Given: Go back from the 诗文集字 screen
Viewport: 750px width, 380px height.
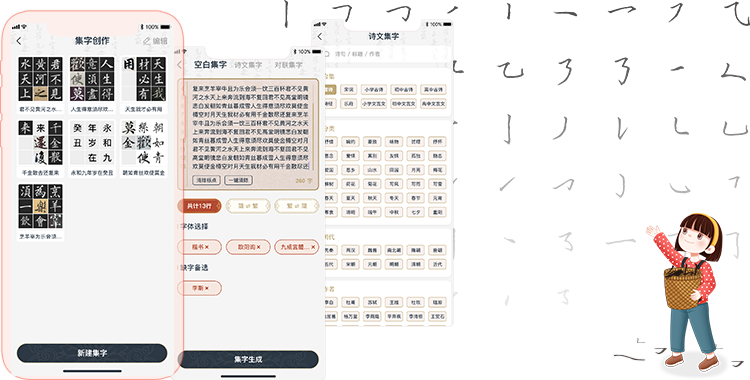Looking at the screenshot, I should click(320, 36).
